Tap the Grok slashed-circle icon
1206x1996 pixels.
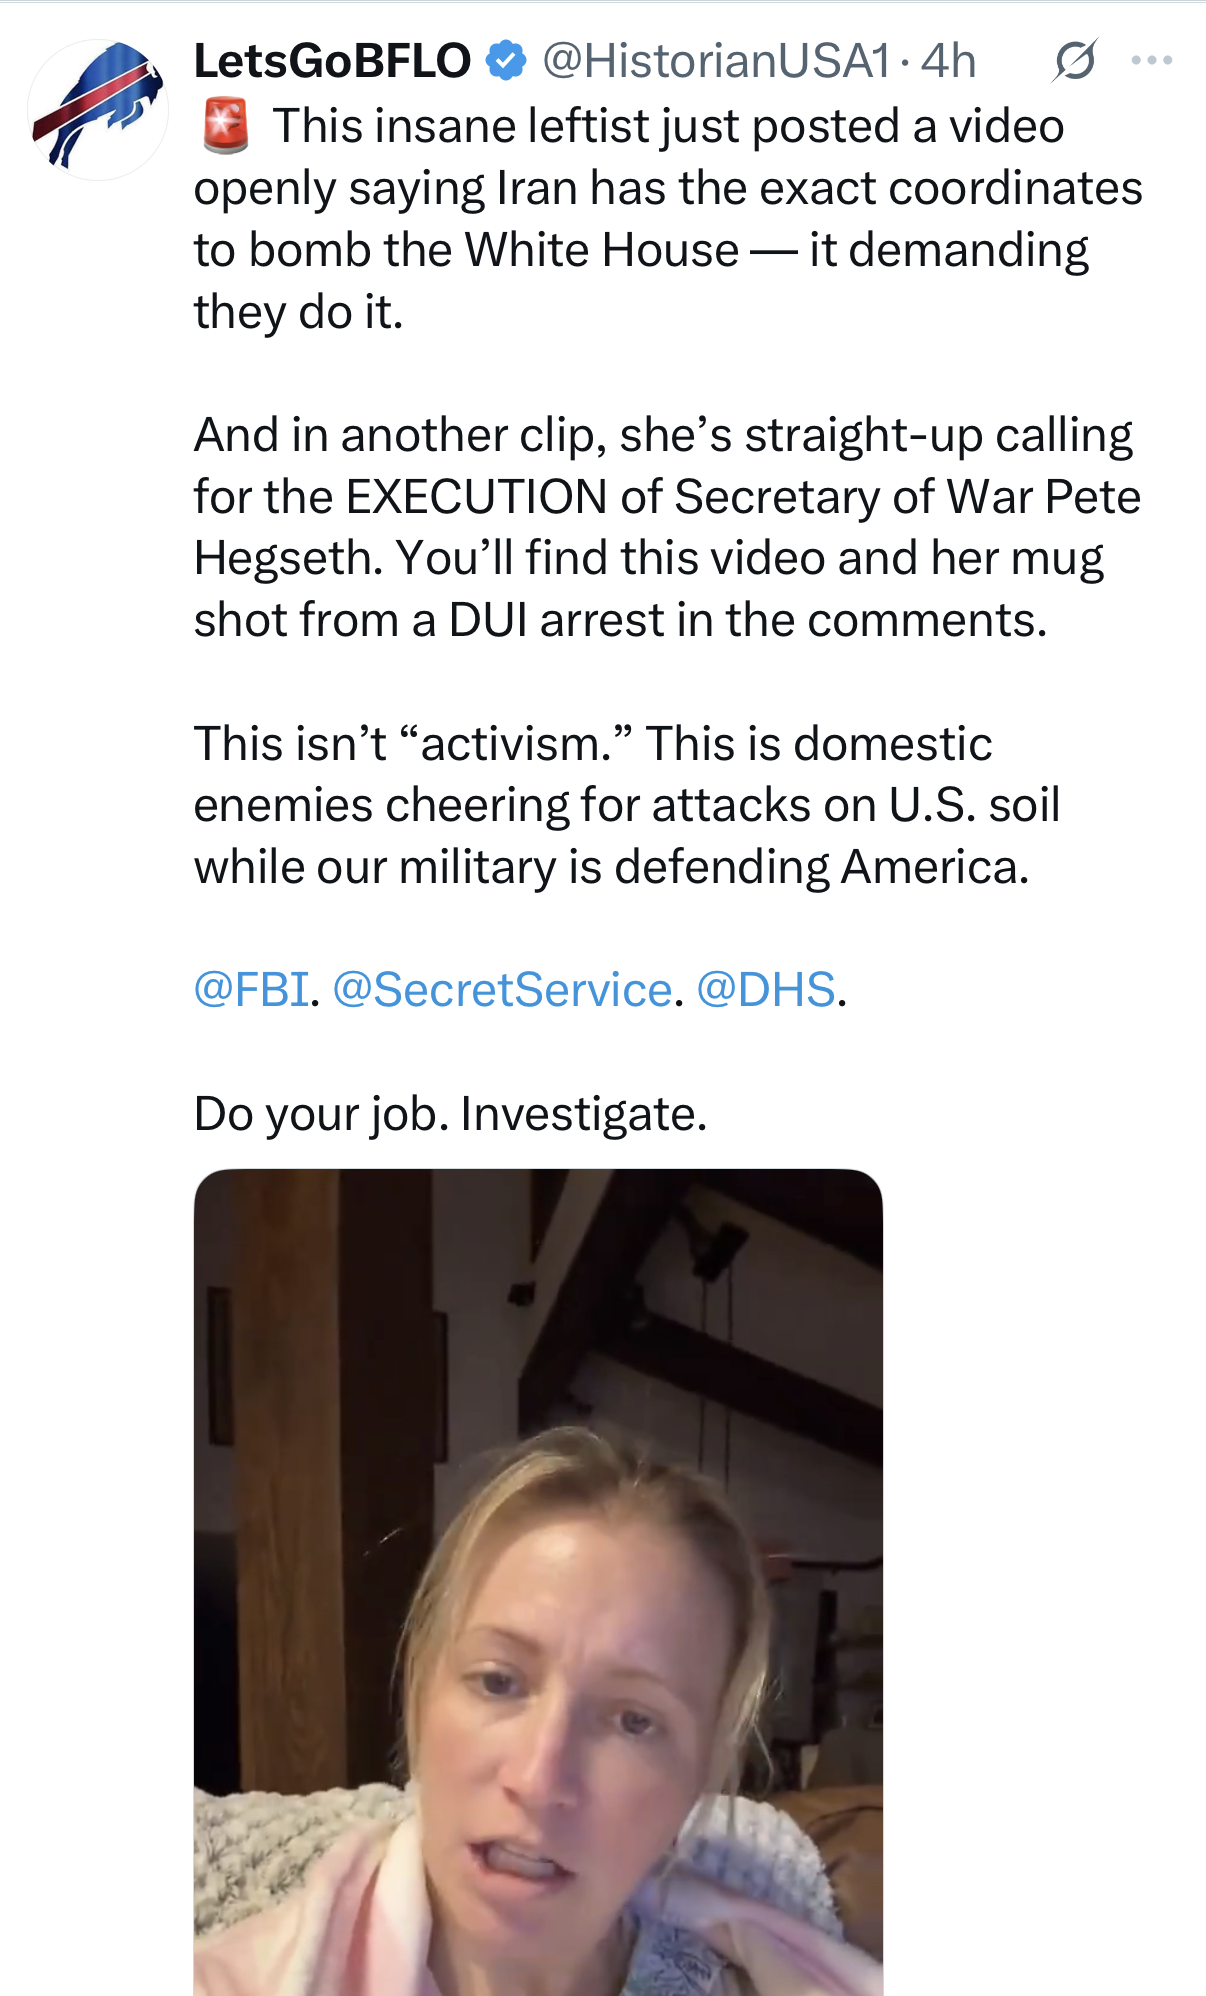coord(1075,62)
